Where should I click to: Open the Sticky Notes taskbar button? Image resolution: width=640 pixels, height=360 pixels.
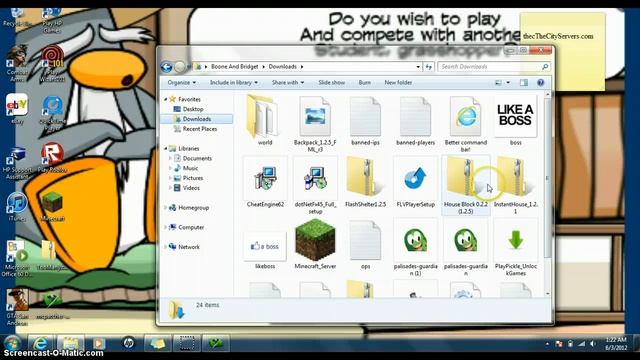point(158,343)
